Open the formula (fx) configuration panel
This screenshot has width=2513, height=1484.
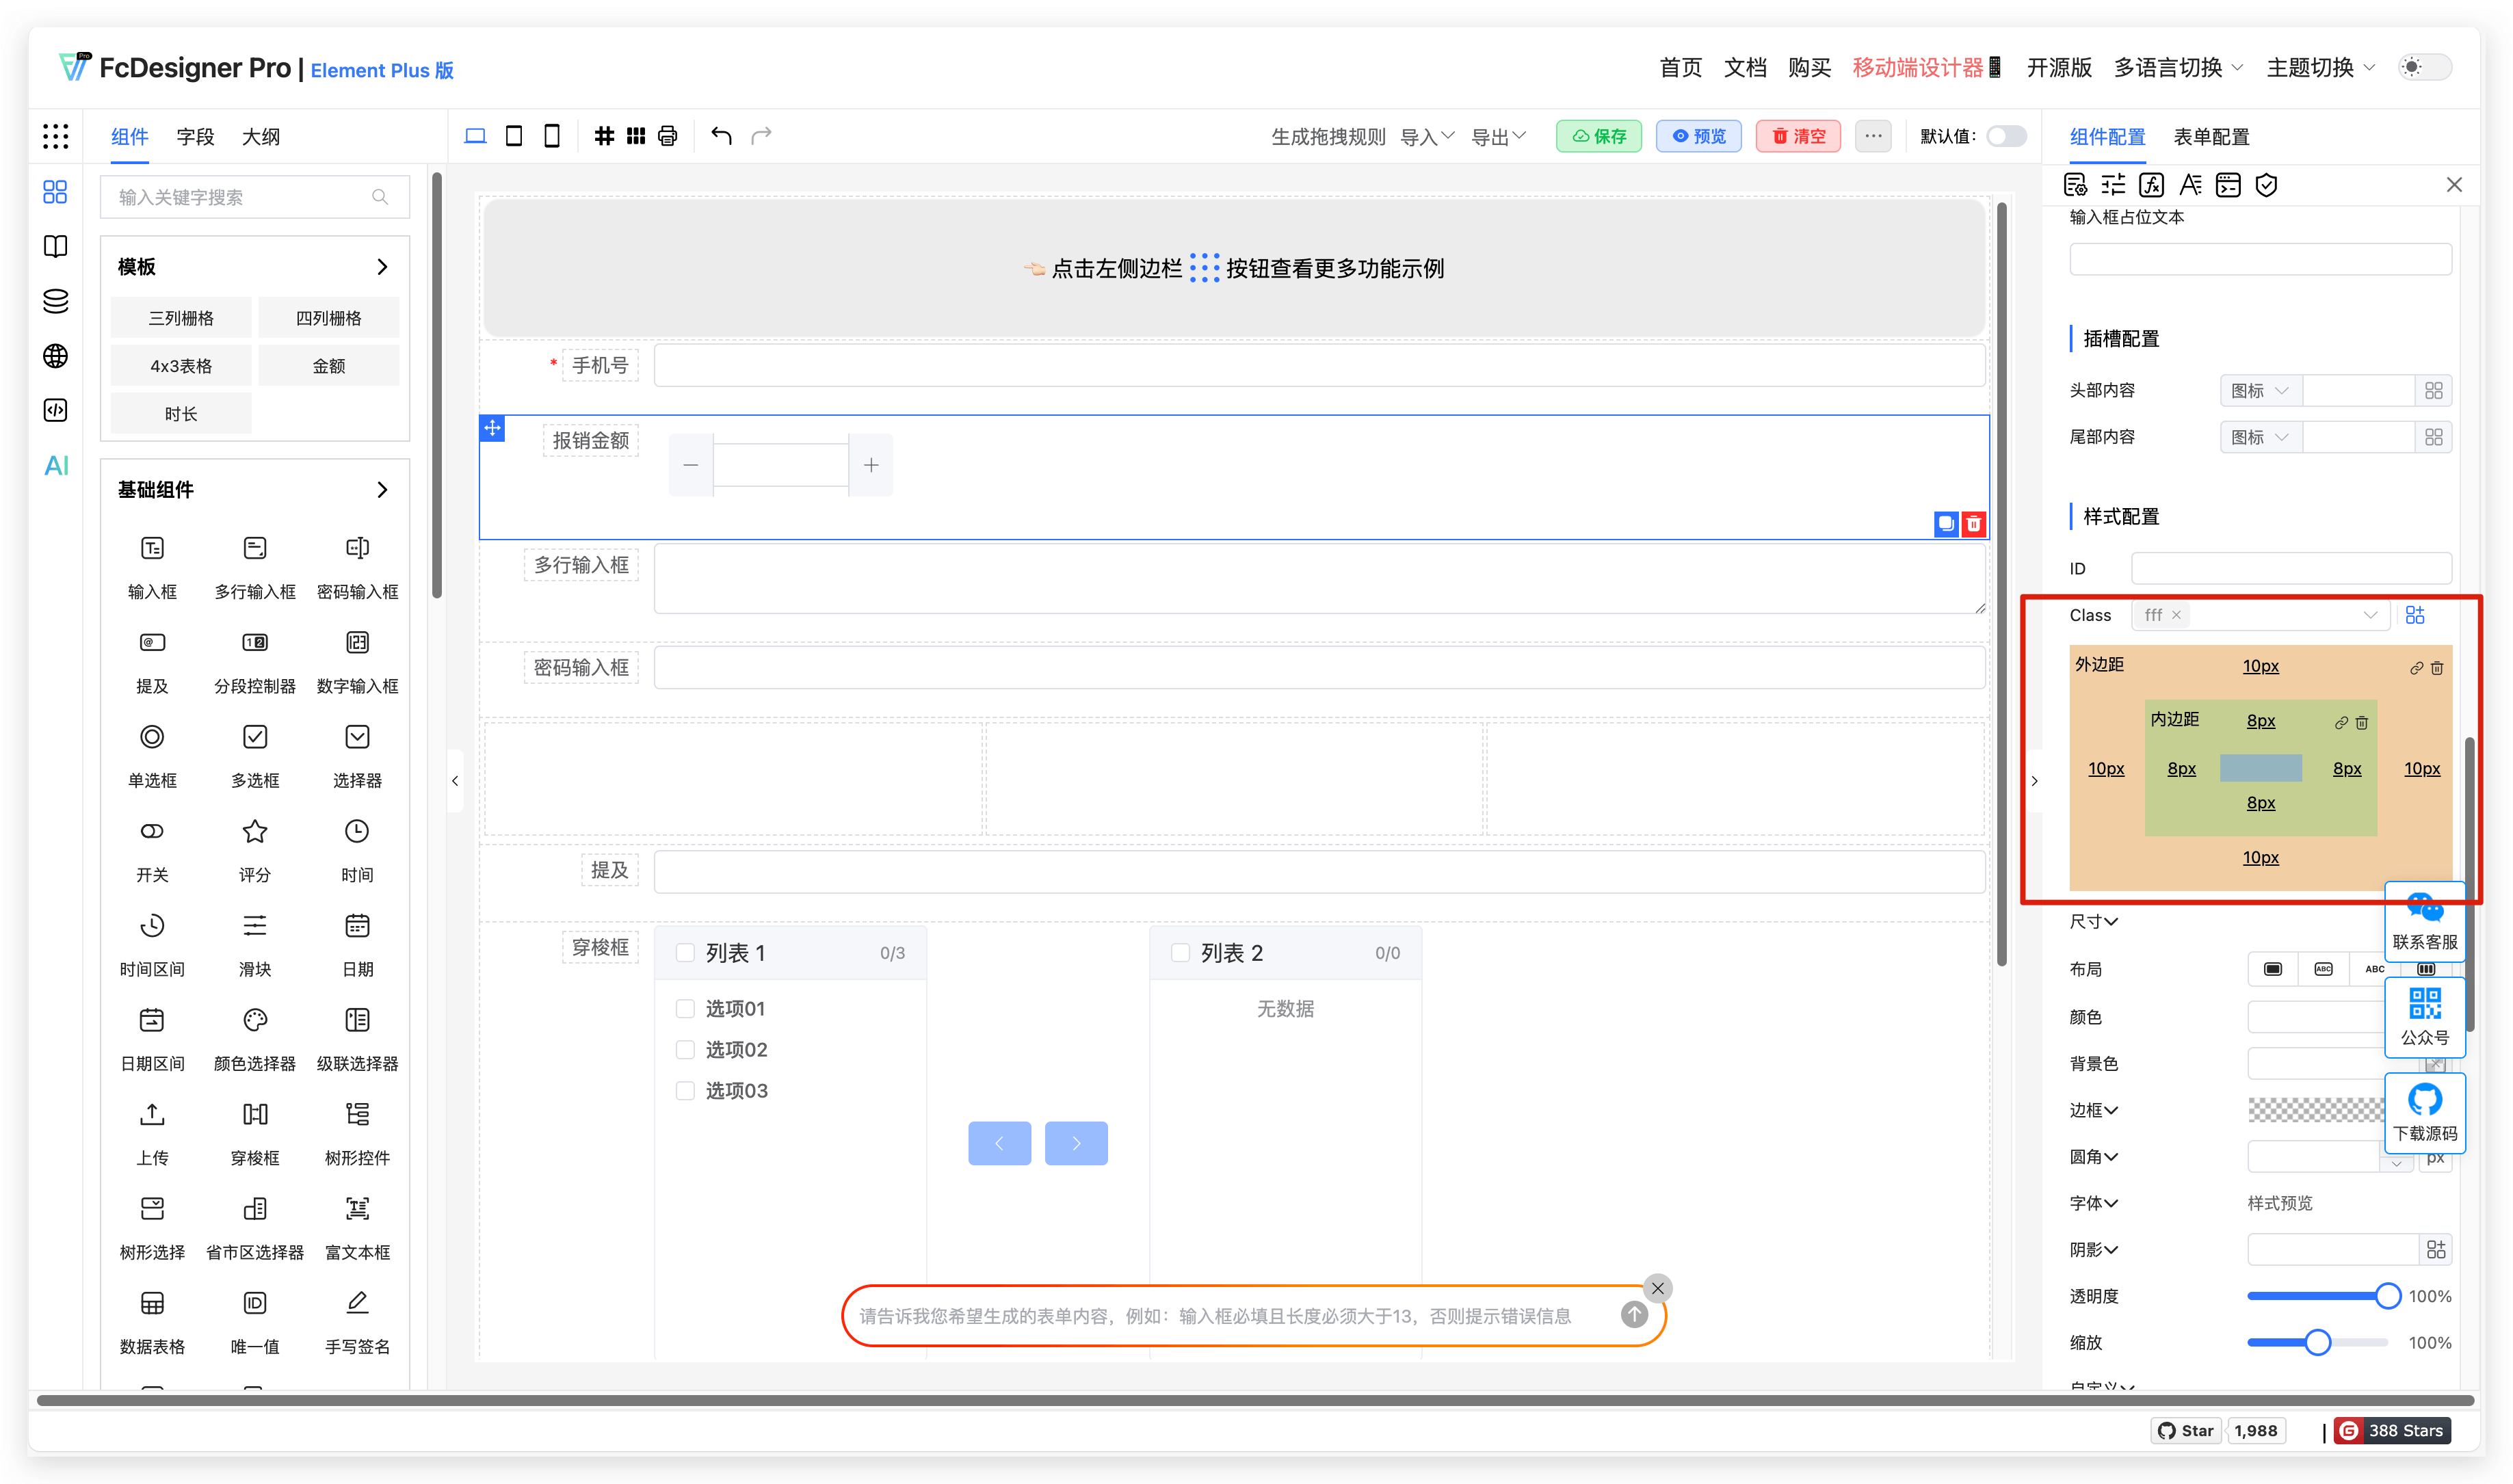(2151, 184)
